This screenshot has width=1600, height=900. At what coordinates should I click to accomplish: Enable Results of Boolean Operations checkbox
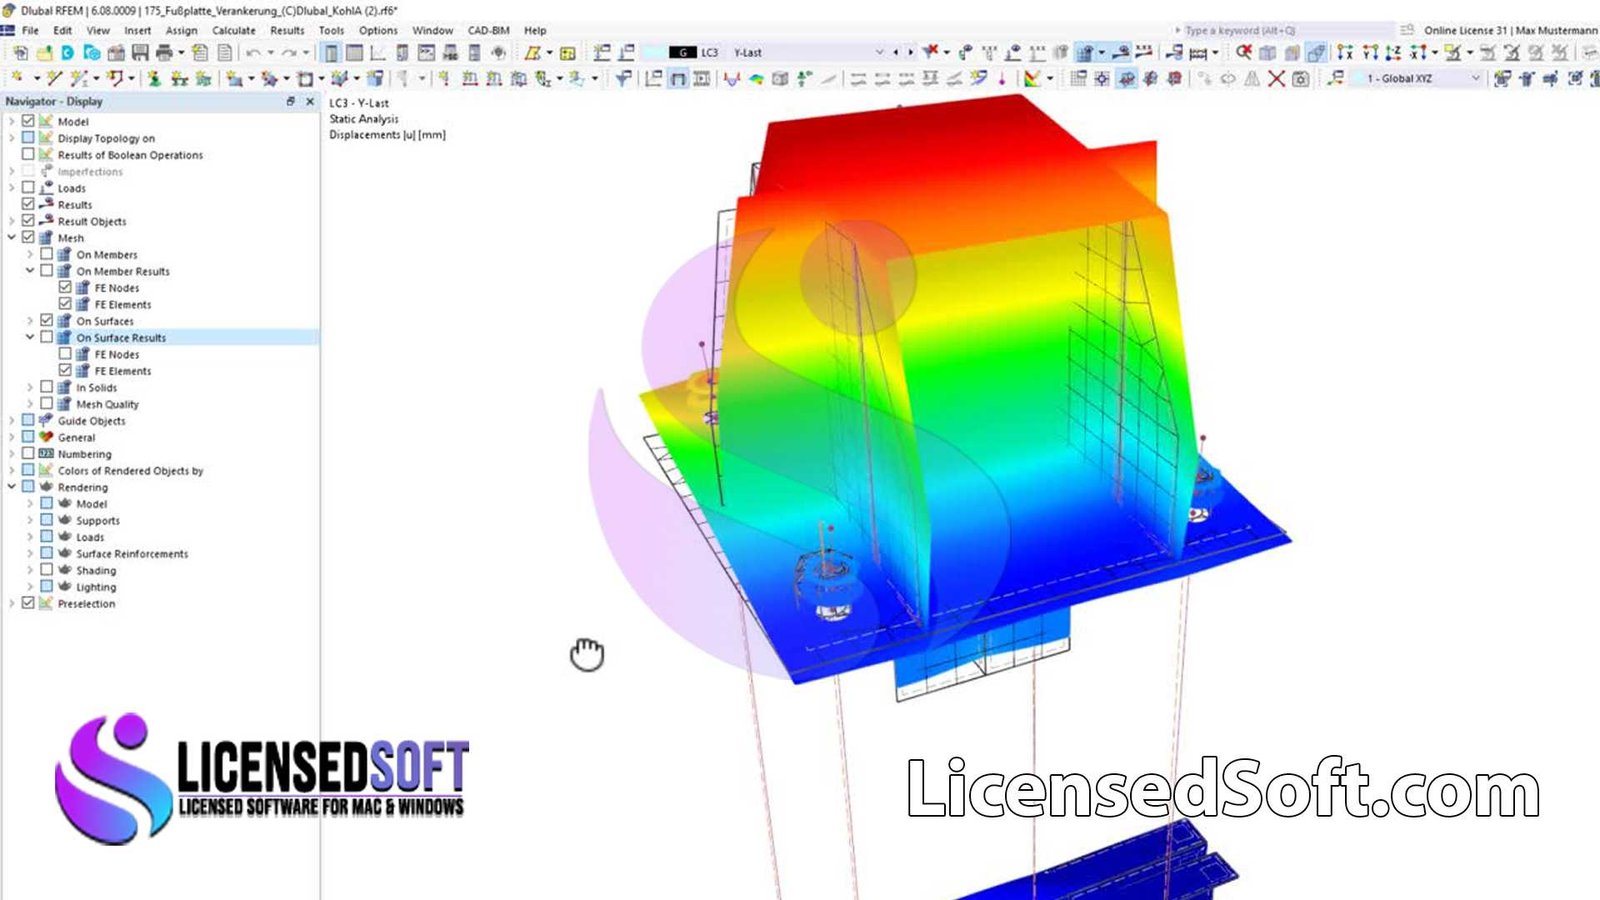(x=28, y=155)
